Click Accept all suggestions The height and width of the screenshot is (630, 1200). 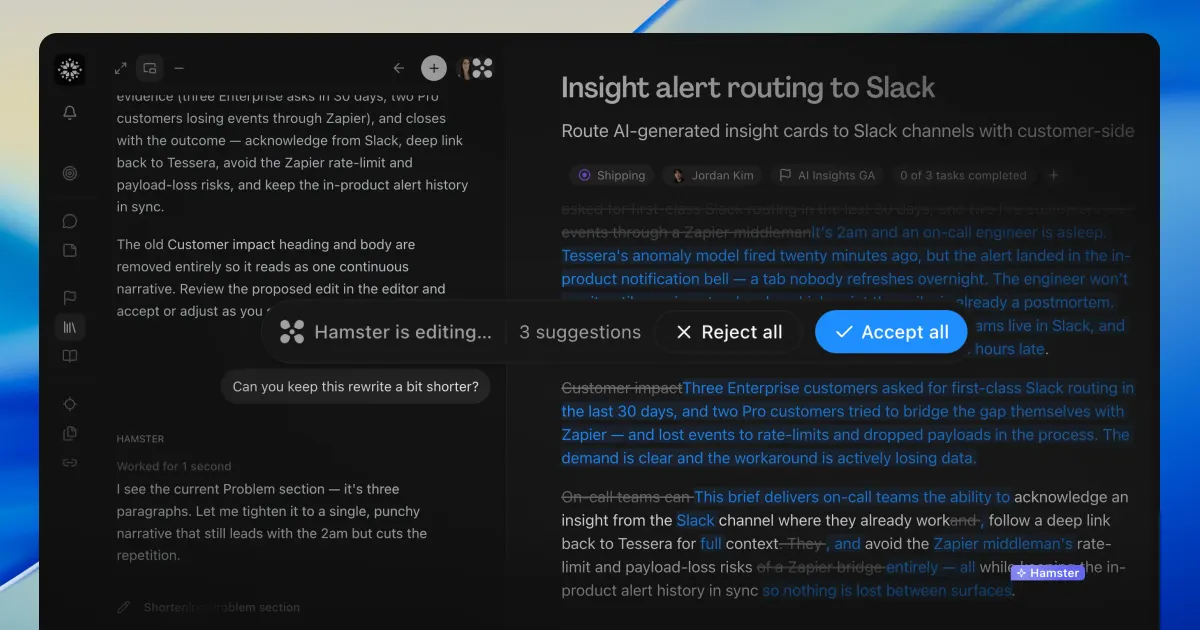891,332
